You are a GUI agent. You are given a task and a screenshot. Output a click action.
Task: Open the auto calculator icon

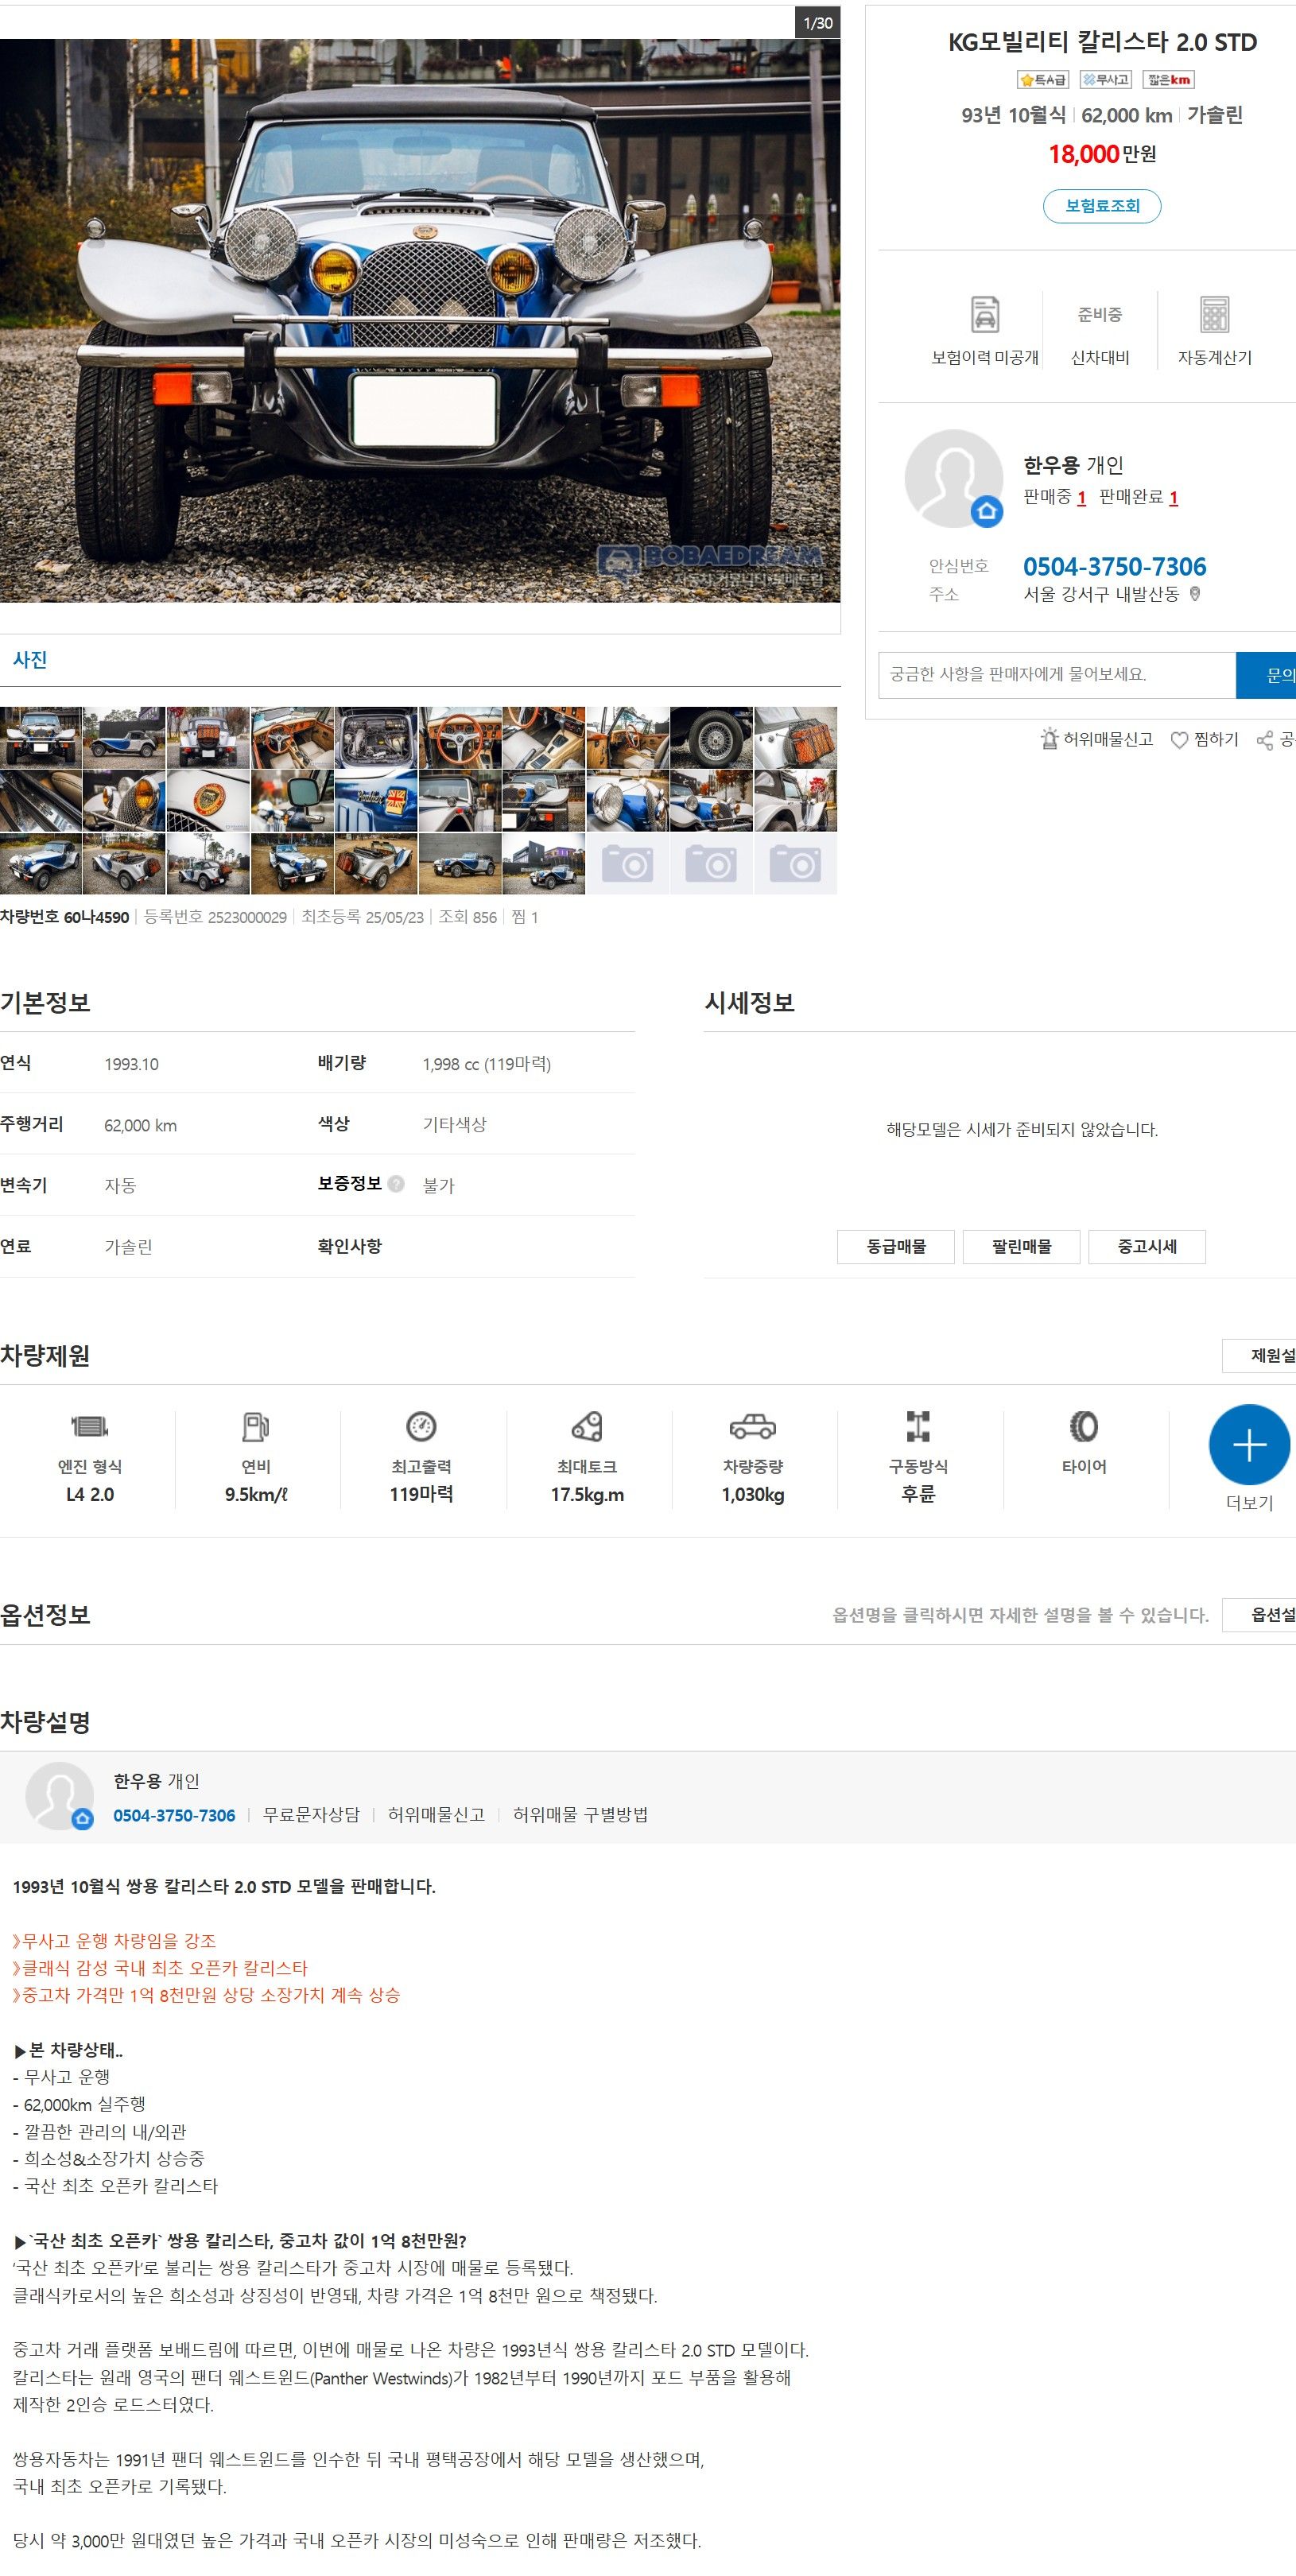coord(1214,314)
